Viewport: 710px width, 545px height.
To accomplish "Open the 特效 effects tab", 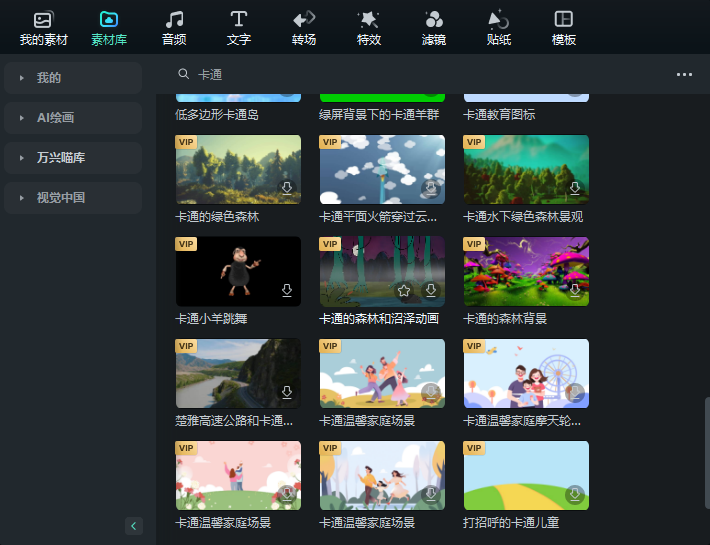I will tap(369, 28).
